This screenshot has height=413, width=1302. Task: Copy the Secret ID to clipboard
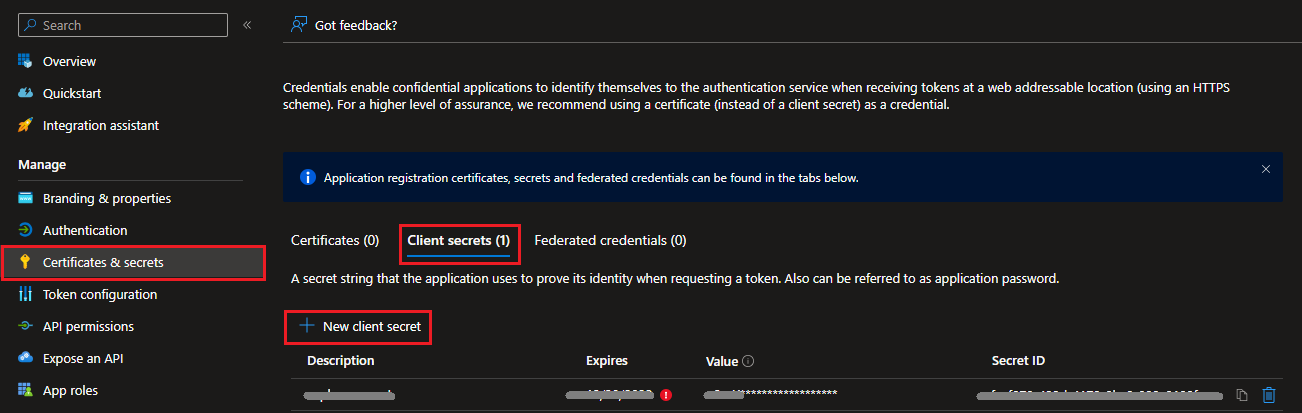point(1242,395)
